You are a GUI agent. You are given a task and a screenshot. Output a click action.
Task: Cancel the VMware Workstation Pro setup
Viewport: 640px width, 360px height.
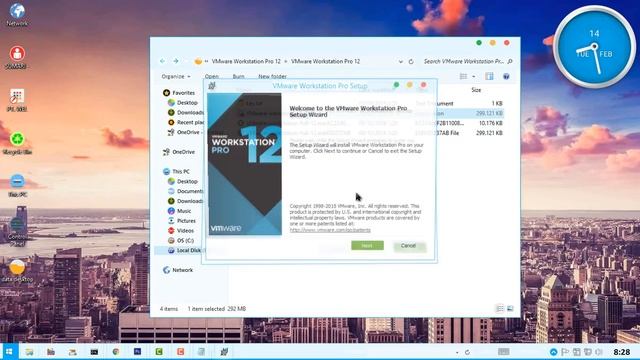pyautogui.click(x=408, y=246)
